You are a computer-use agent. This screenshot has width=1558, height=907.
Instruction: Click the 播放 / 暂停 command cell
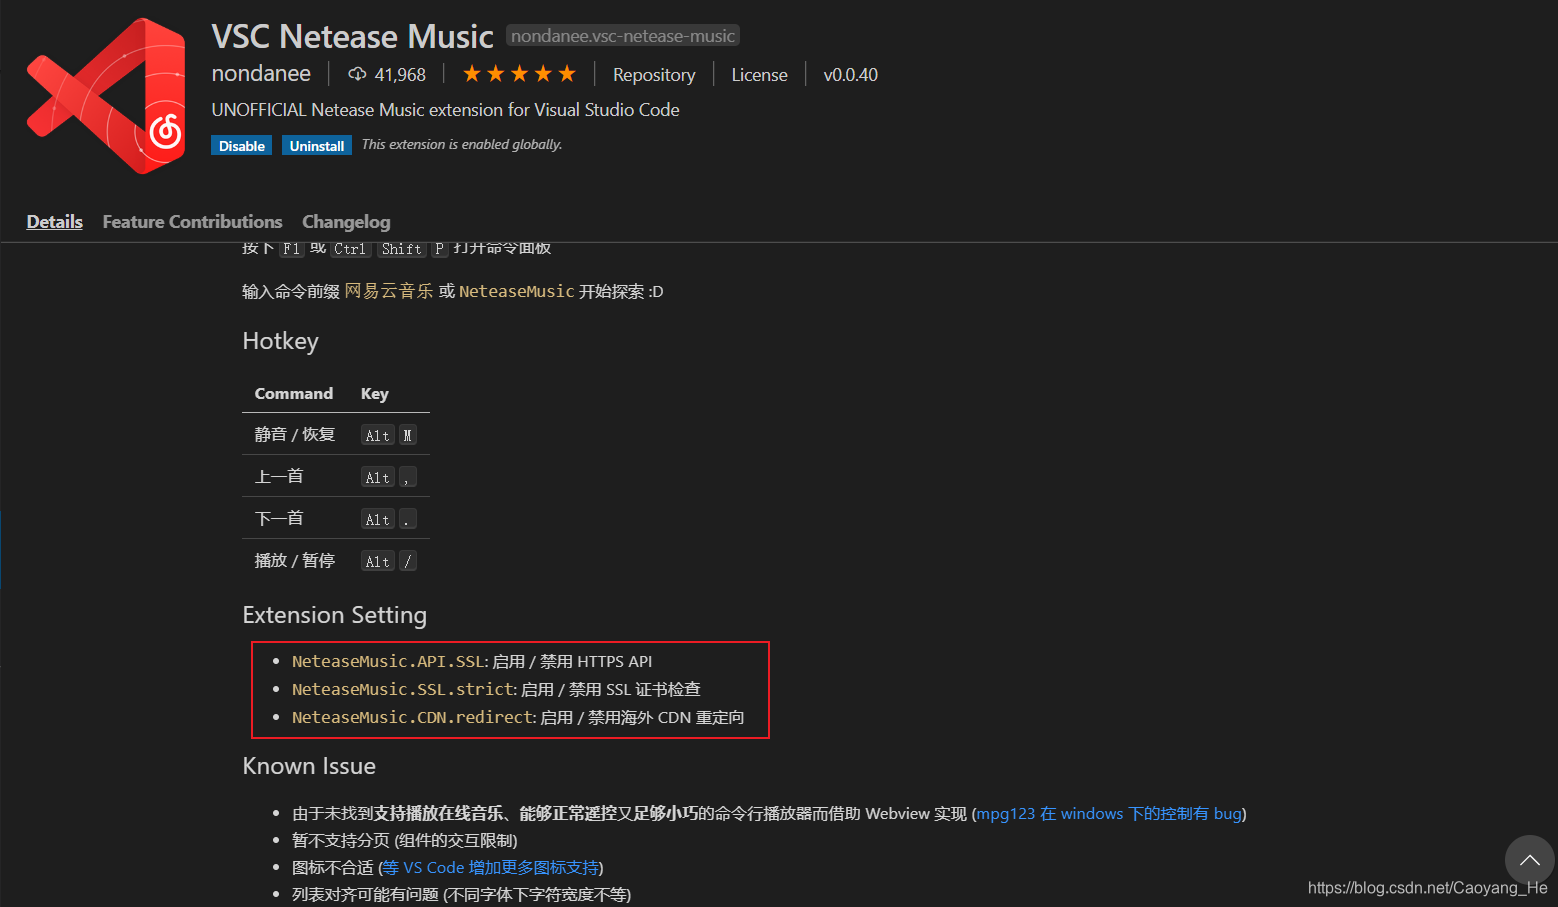pos(295,560)
